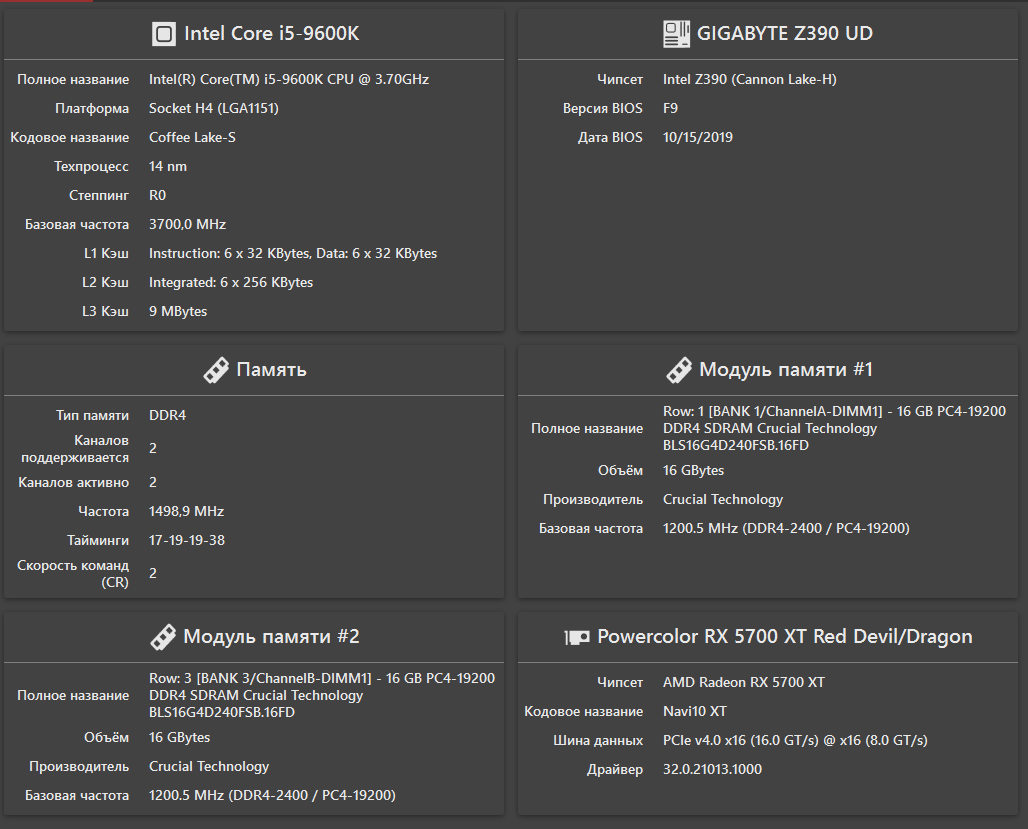
Task: Select the Powercolor RX 5700 XT Red Devil/Dragon title
Action: (785, 637)
